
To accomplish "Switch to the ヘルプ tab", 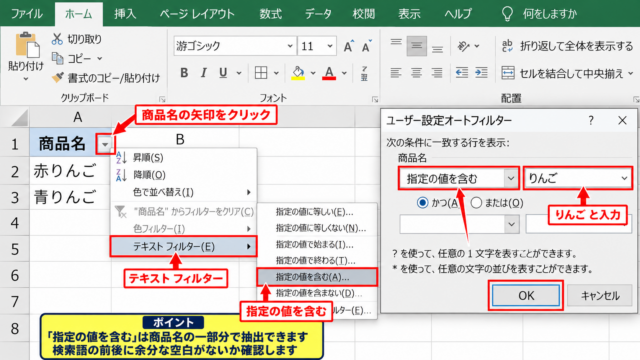I will coord(458,14).
